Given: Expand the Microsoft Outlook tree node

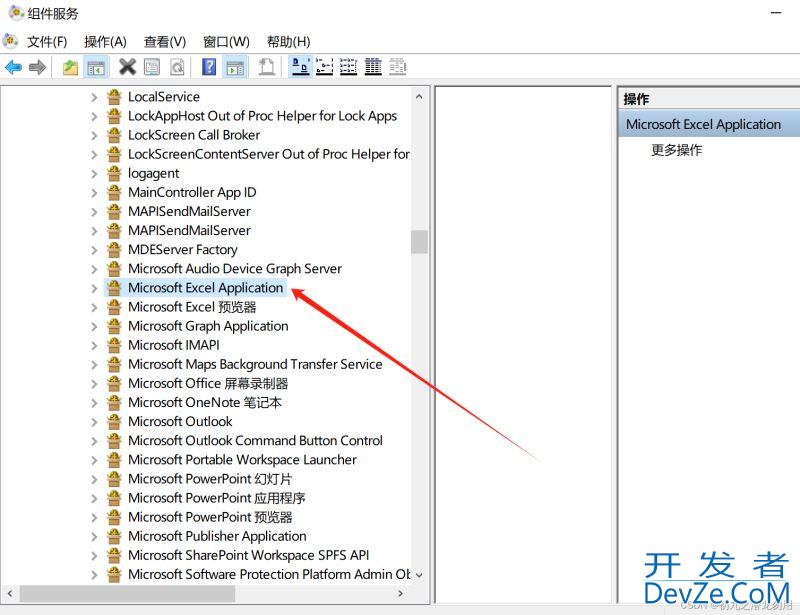Looking at the screenshot, I should 94,422.
